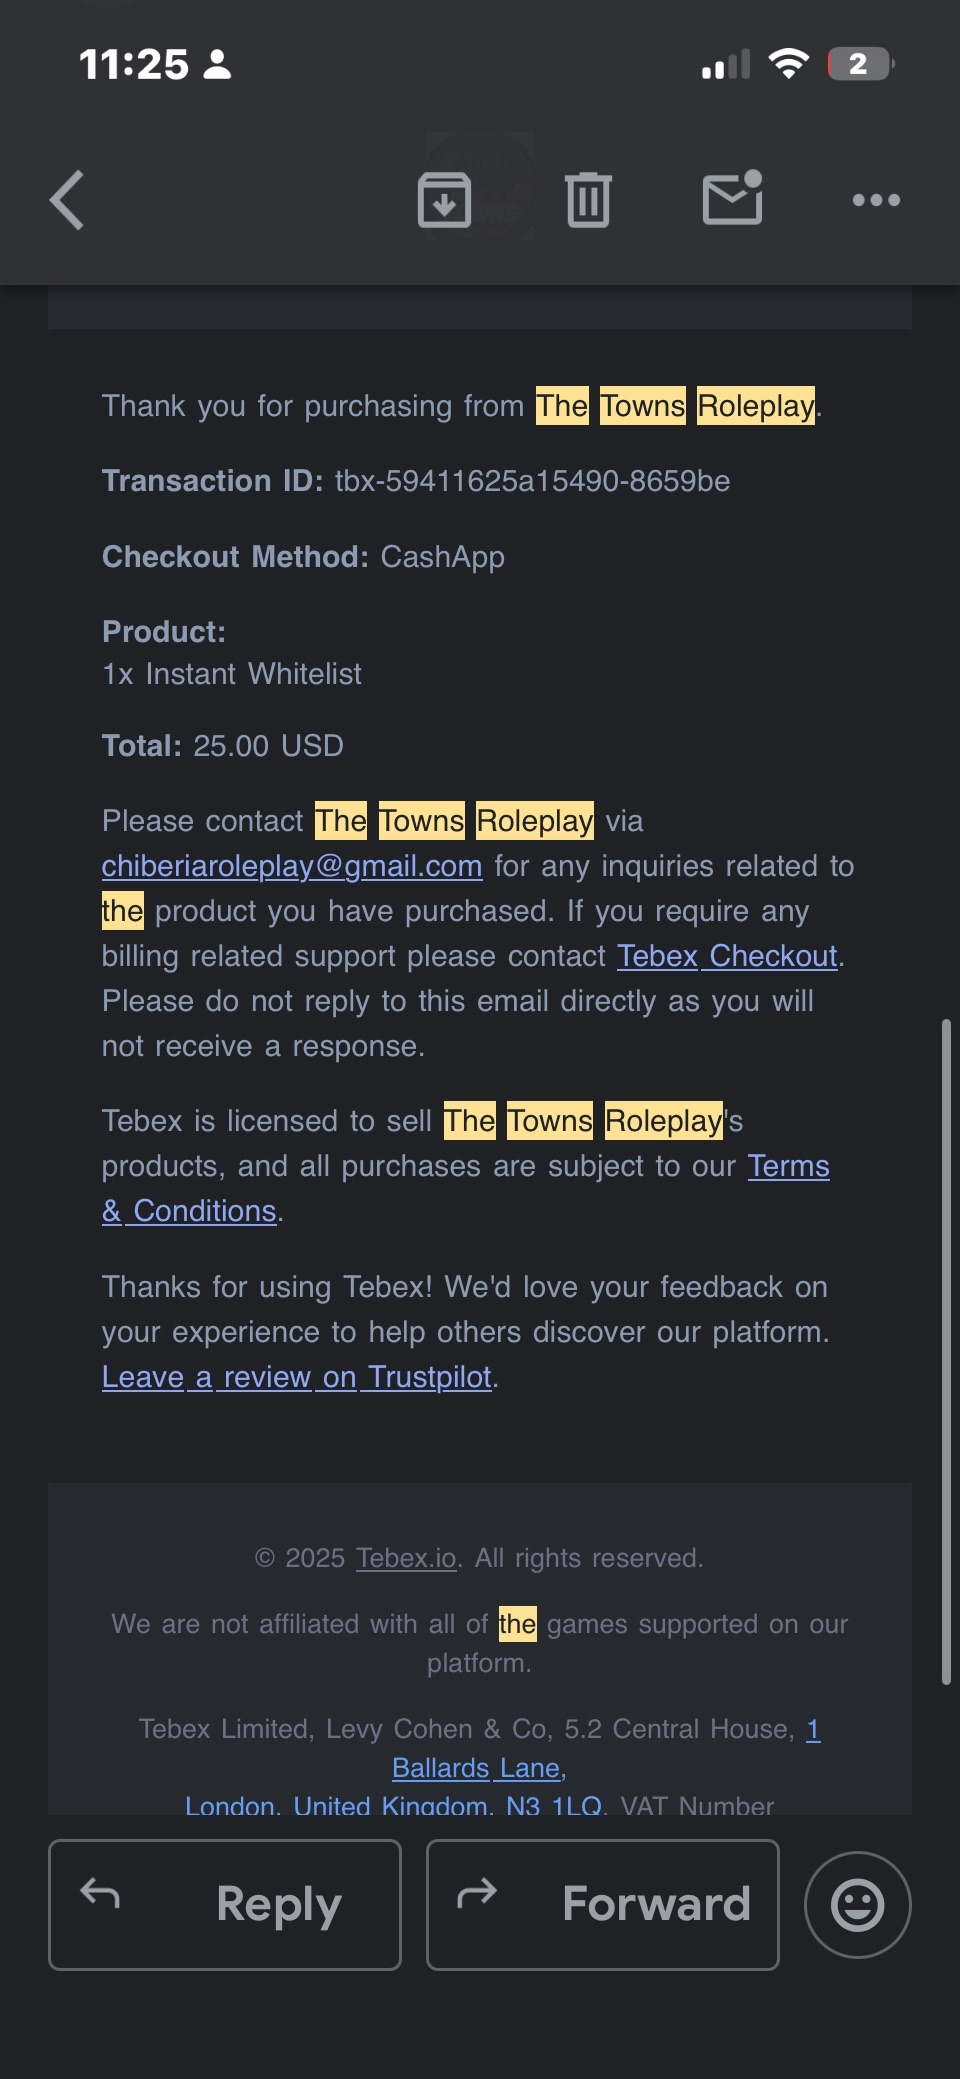Archive this email with the archive icon
Image resolution: width=960 pixels, height=2079 pixels.
tap(444, 200)
